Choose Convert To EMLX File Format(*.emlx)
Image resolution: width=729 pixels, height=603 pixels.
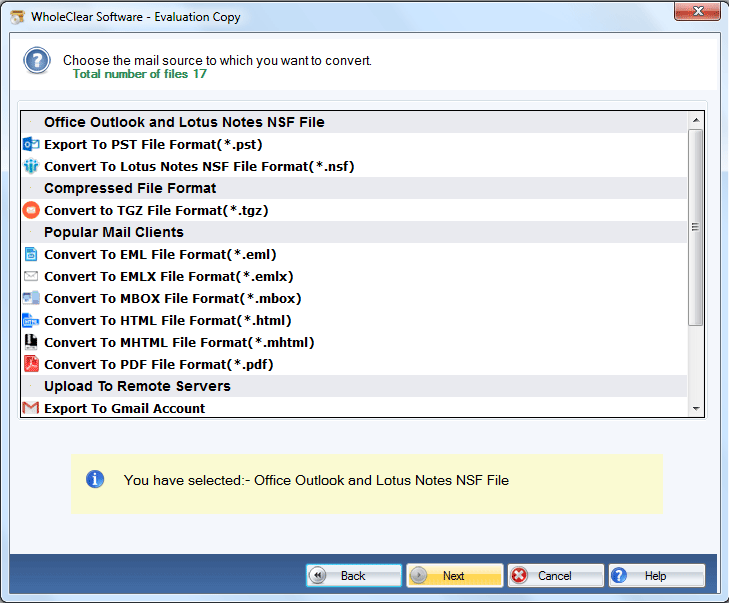pyautogui.click(x=354, y=276)
